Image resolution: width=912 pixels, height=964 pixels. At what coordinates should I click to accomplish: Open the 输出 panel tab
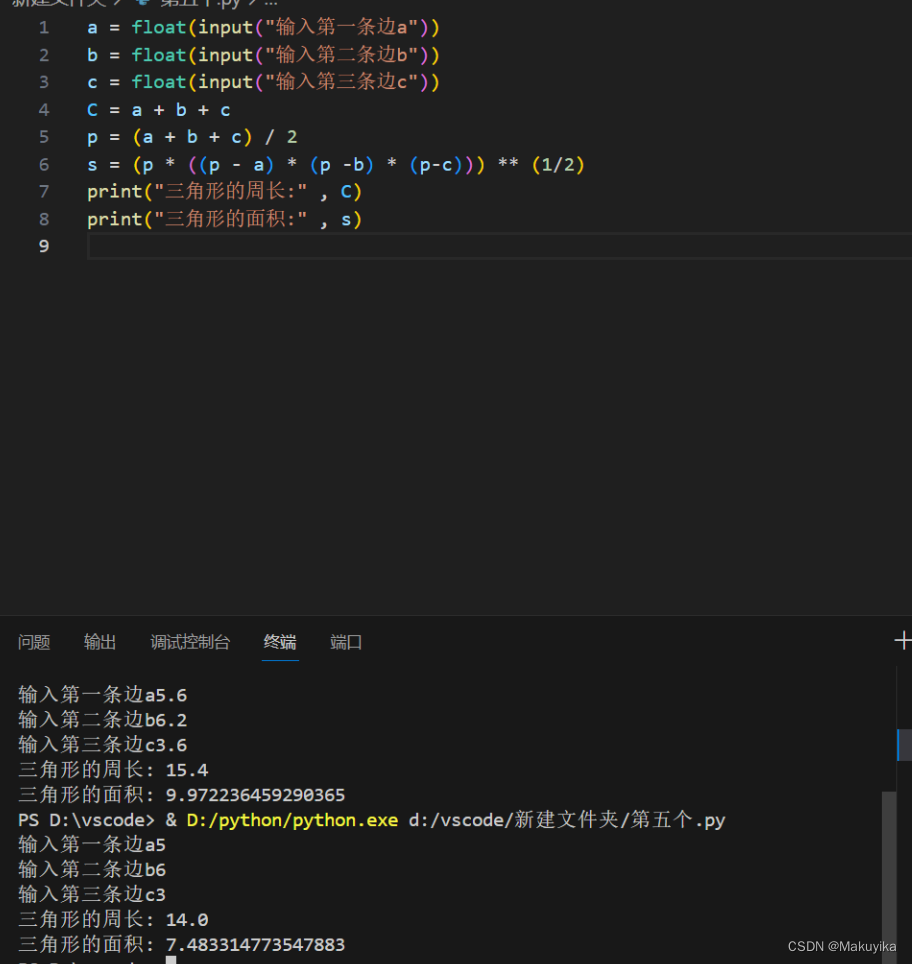[x=100, y=642]
